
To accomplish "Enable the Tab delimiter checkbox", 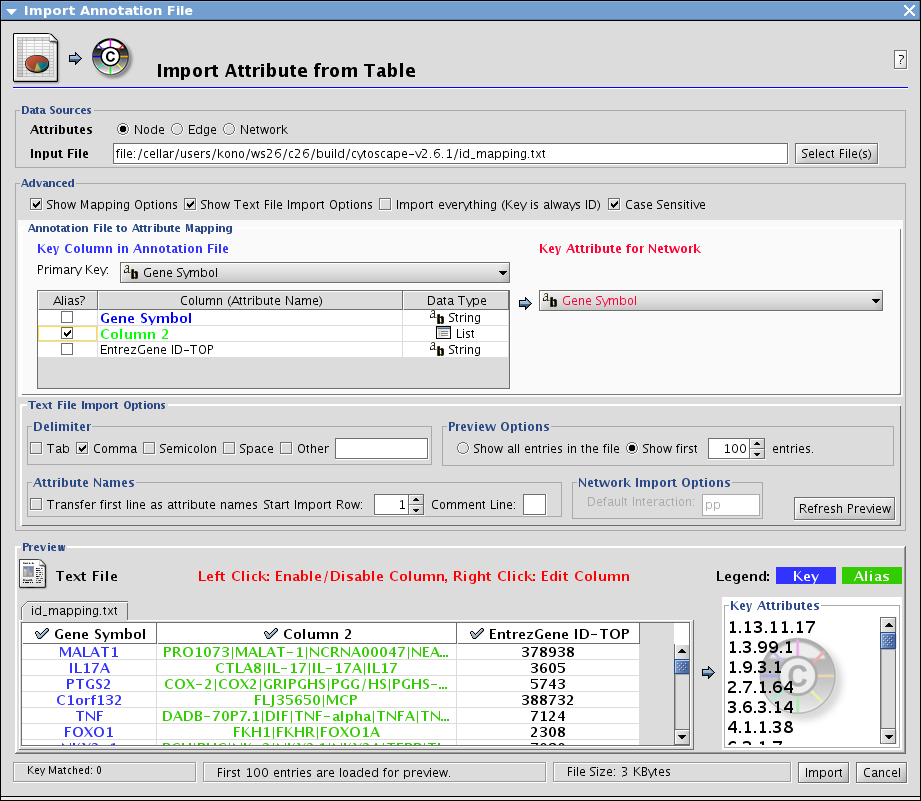I will click(x=36, y=448).
